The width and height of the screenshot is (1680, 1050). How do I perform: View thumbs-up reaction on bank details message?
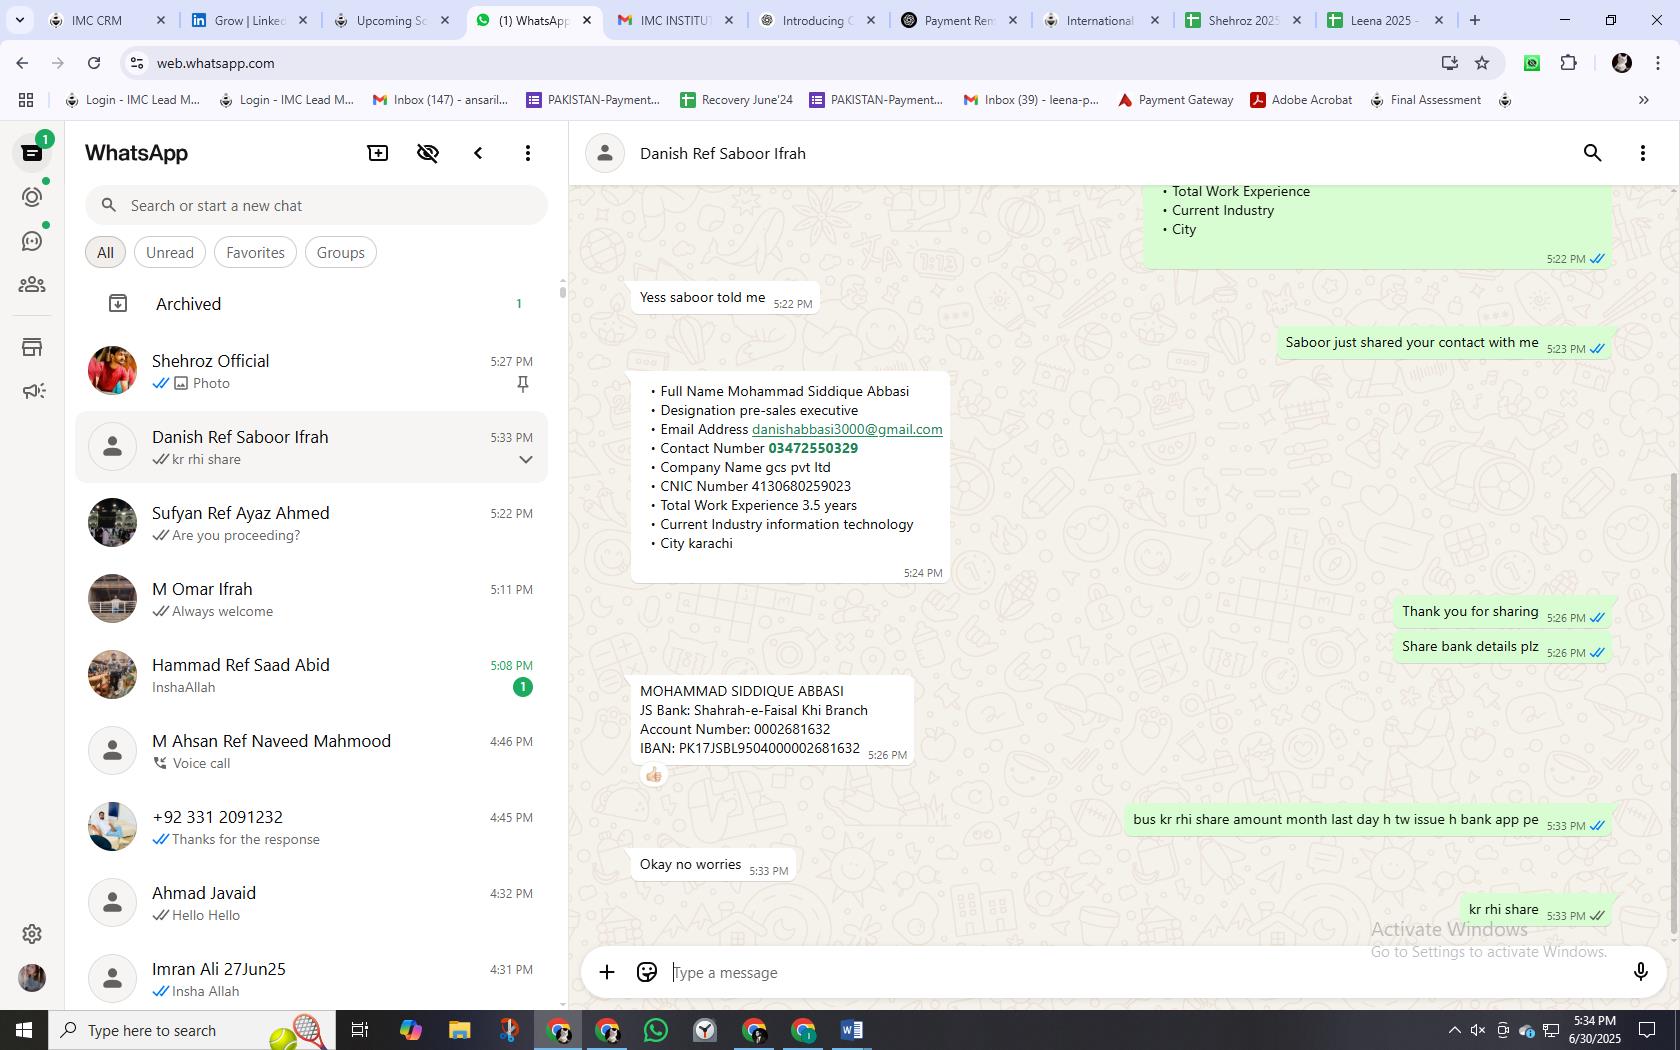click(654, 775)
